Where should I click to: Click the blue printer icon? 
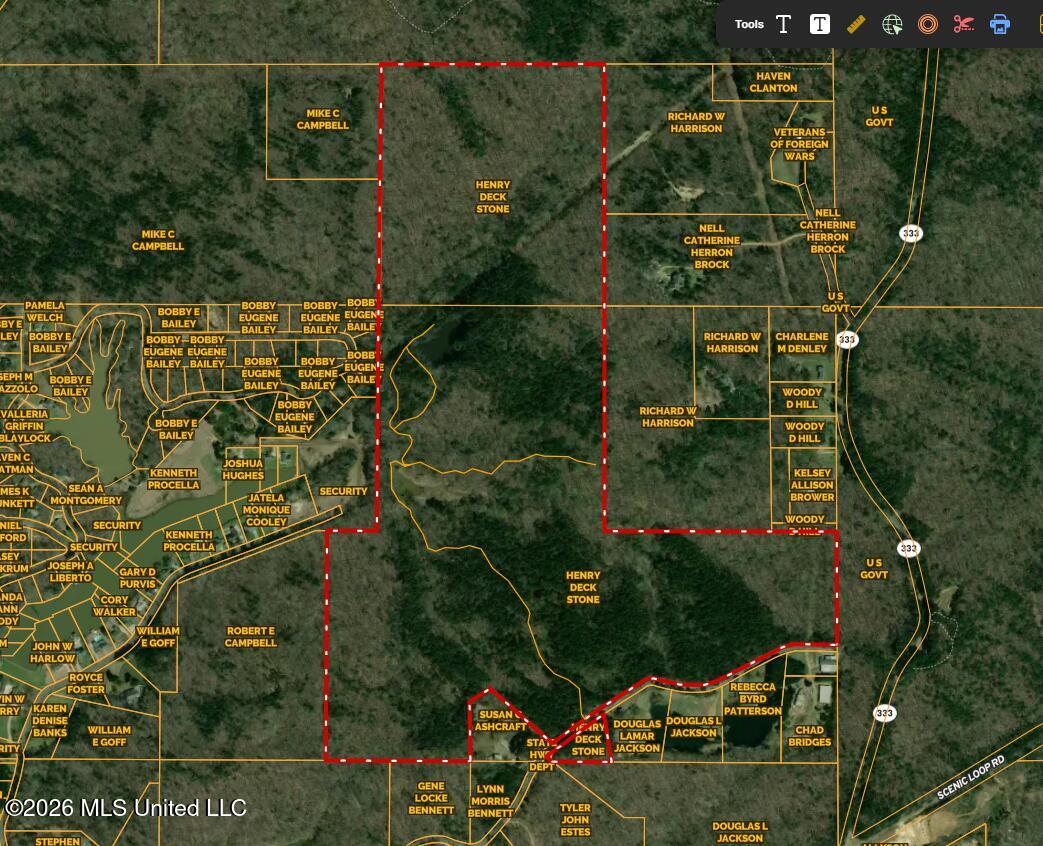pyautogui.click(x=1000, y=24)
